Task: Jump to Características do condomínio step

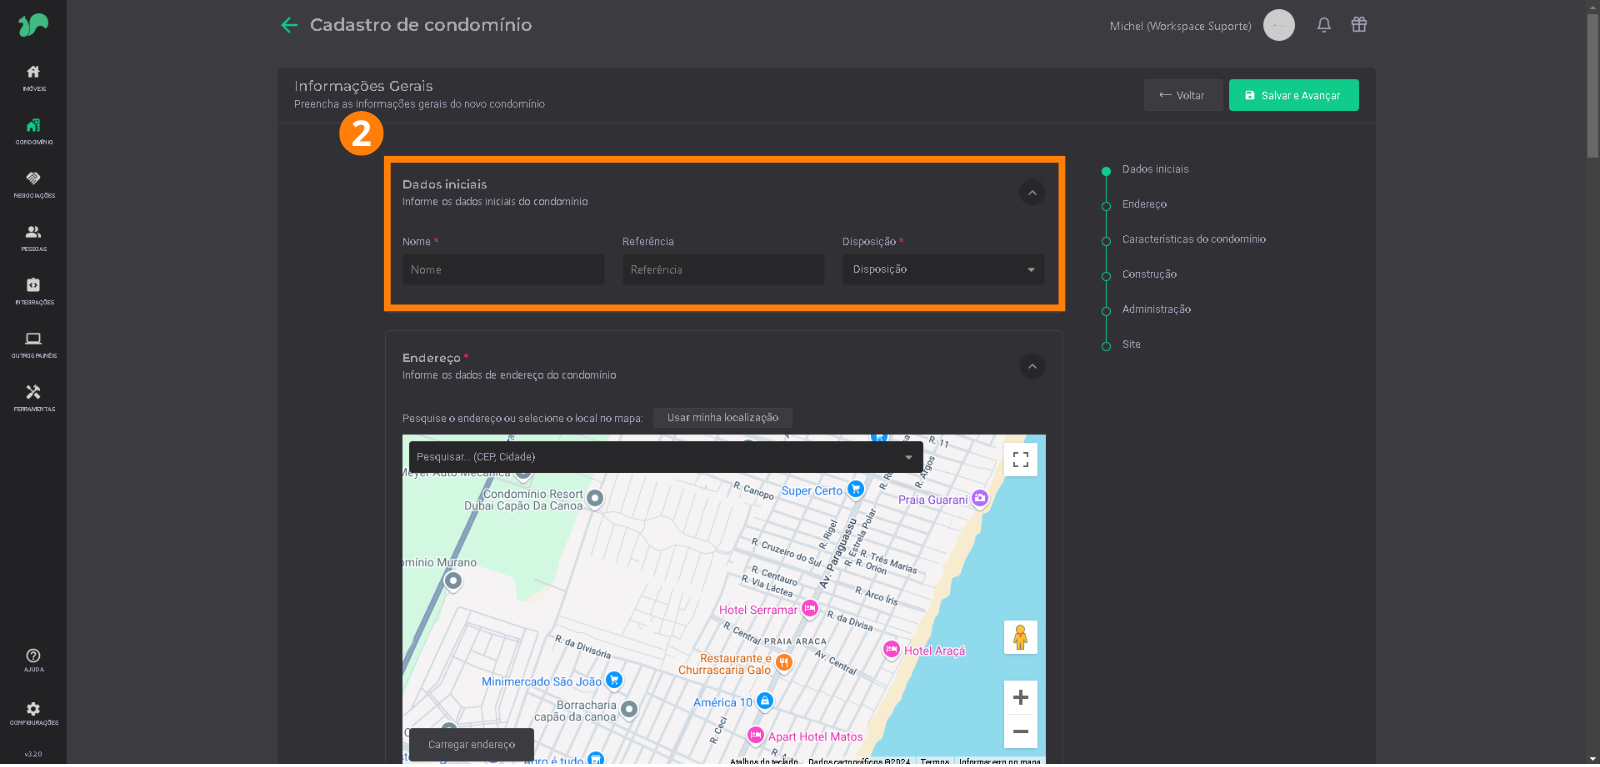Action: tap(1194, 239)
